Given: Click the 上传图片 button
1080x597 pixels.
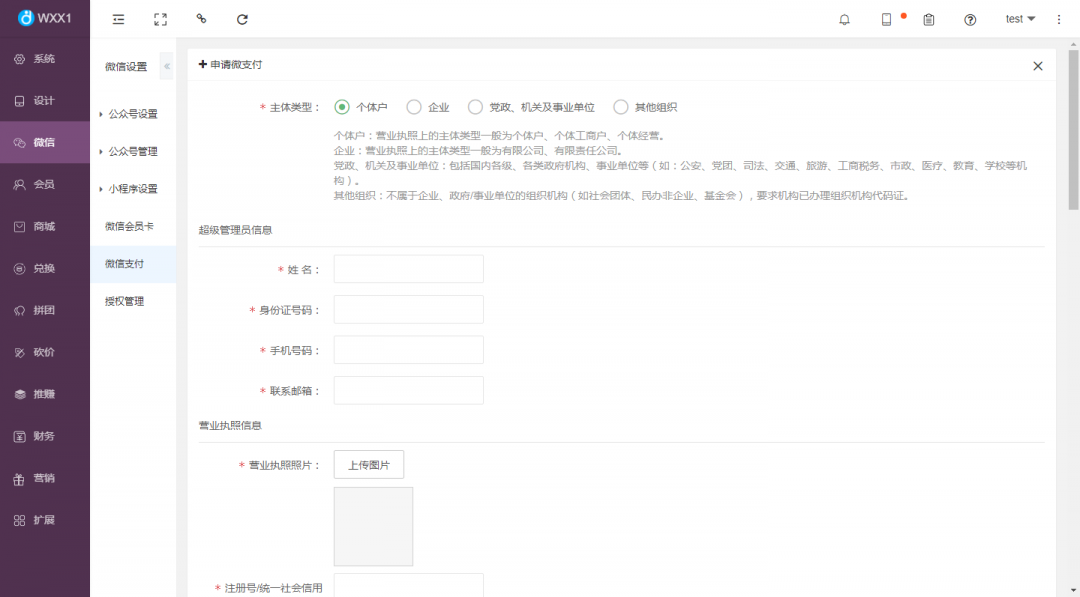Looking at the screenshot, I should point(369,465).
